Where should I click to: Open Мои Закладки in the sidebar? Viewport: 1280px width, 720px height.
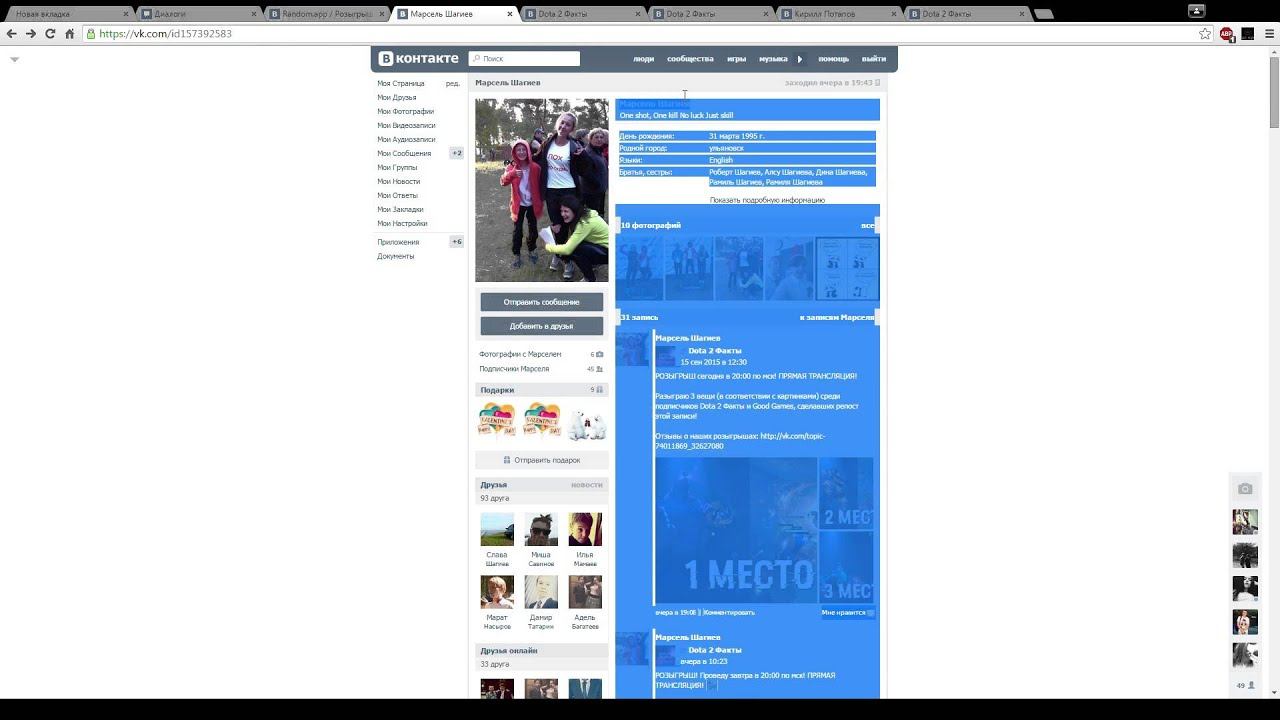[x=400, y=209]
